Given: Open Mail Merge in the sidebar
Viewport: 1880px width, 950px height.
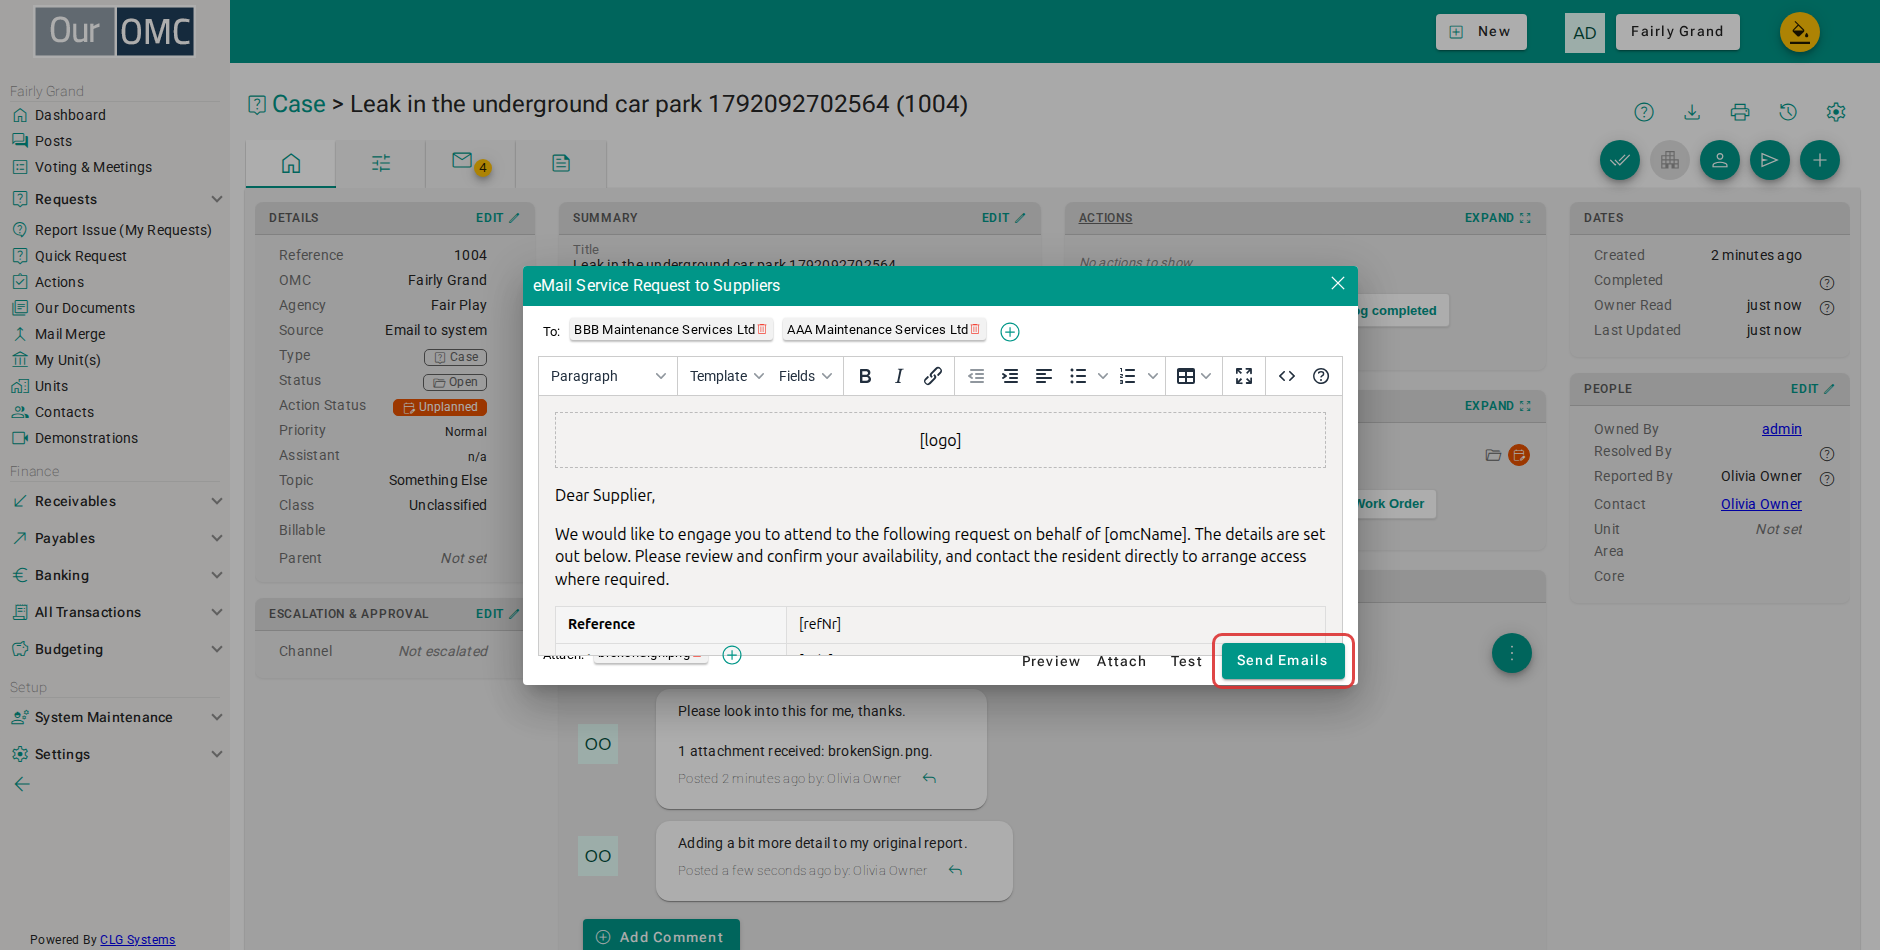Looking at the screenshot, I should (x=70, y=334).
